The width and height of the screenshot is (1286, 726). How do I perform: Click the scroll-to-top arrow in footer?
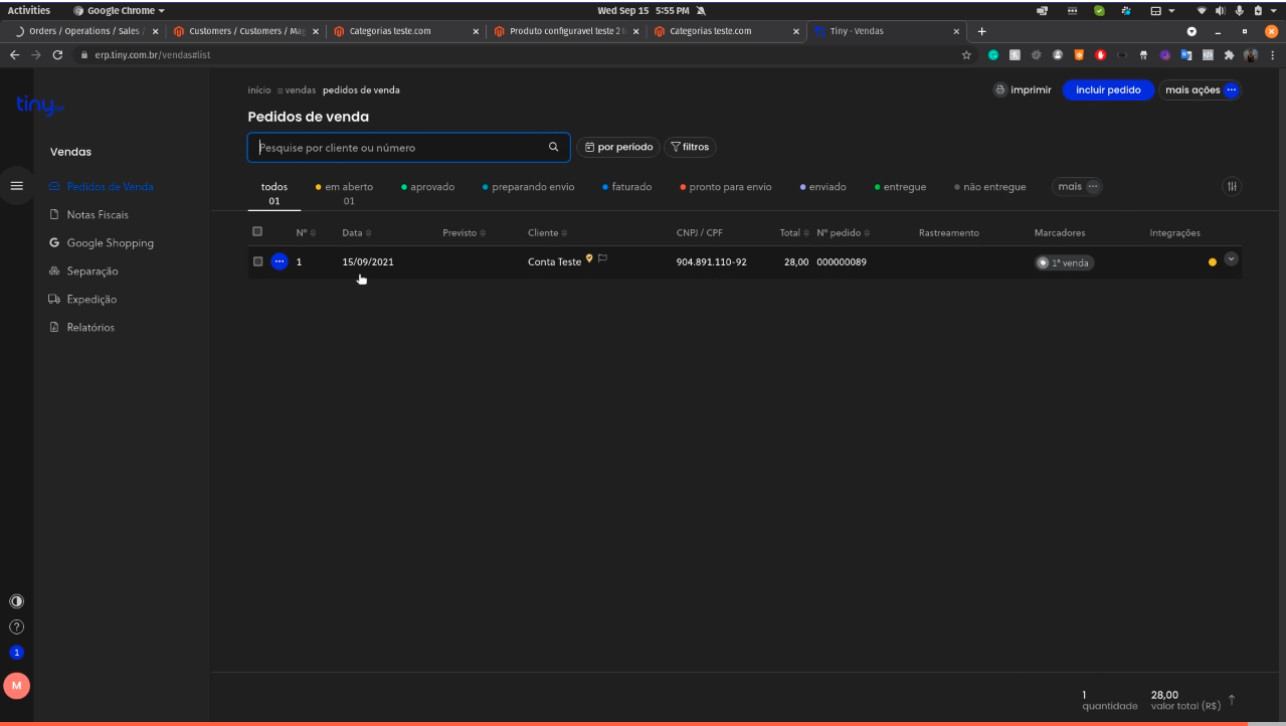(1232, 699)
